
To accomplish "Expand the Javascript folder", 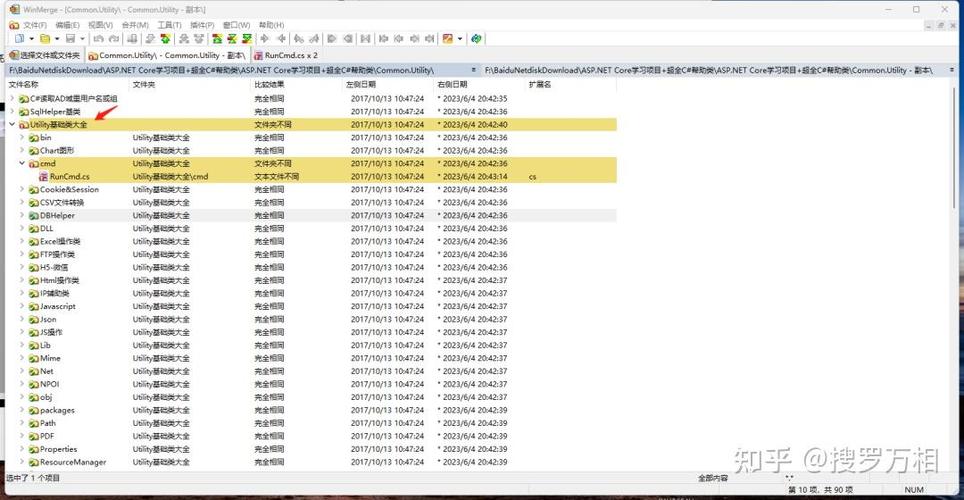I will click(22, 306).
